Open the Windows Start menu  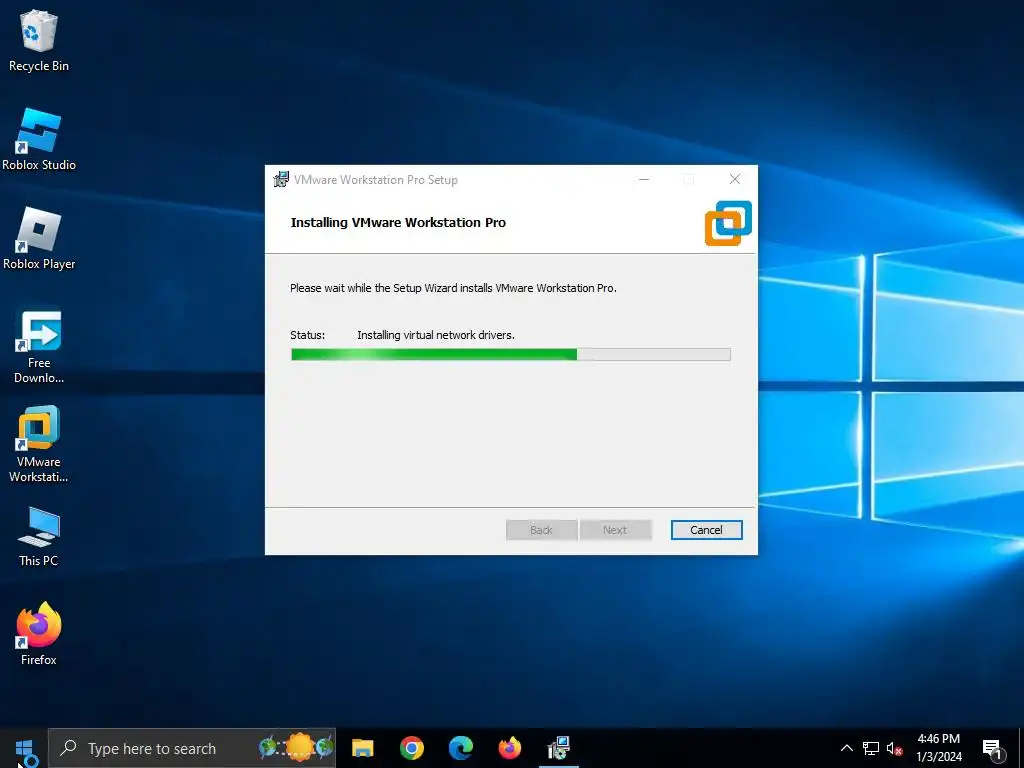coord(24,748)
